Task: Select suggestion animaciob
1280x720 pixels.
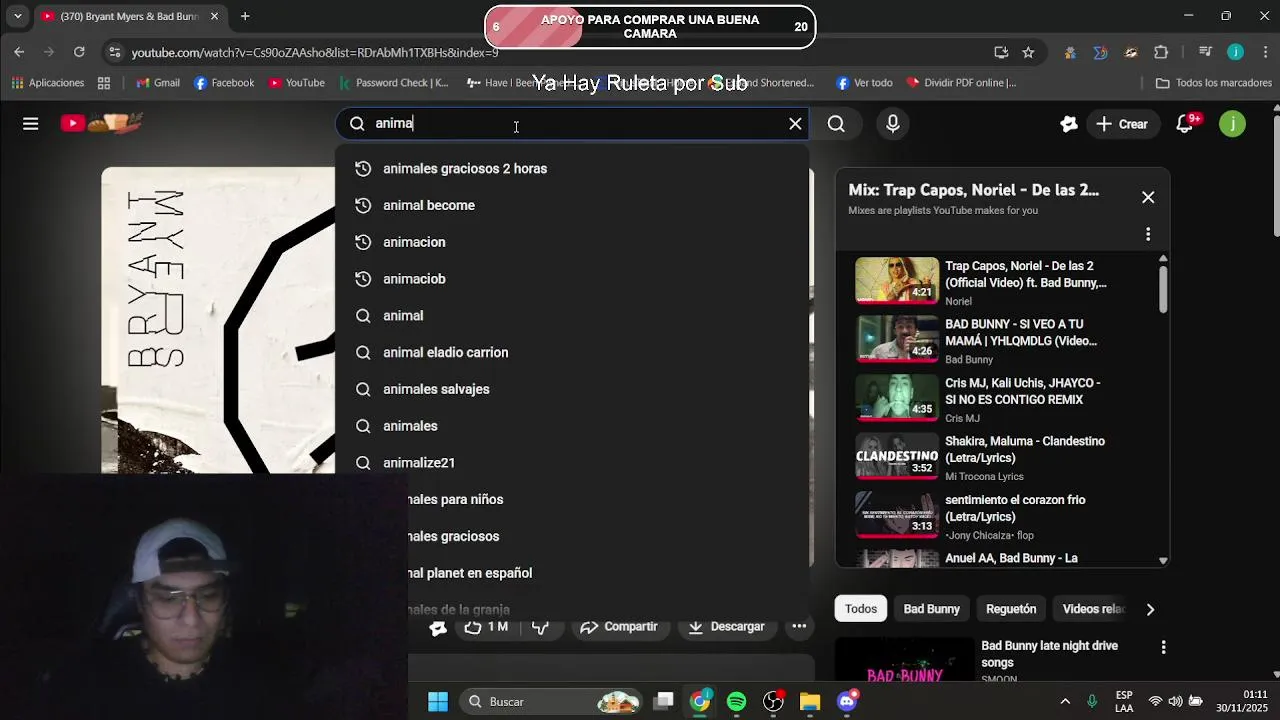Action: [572, 279]
